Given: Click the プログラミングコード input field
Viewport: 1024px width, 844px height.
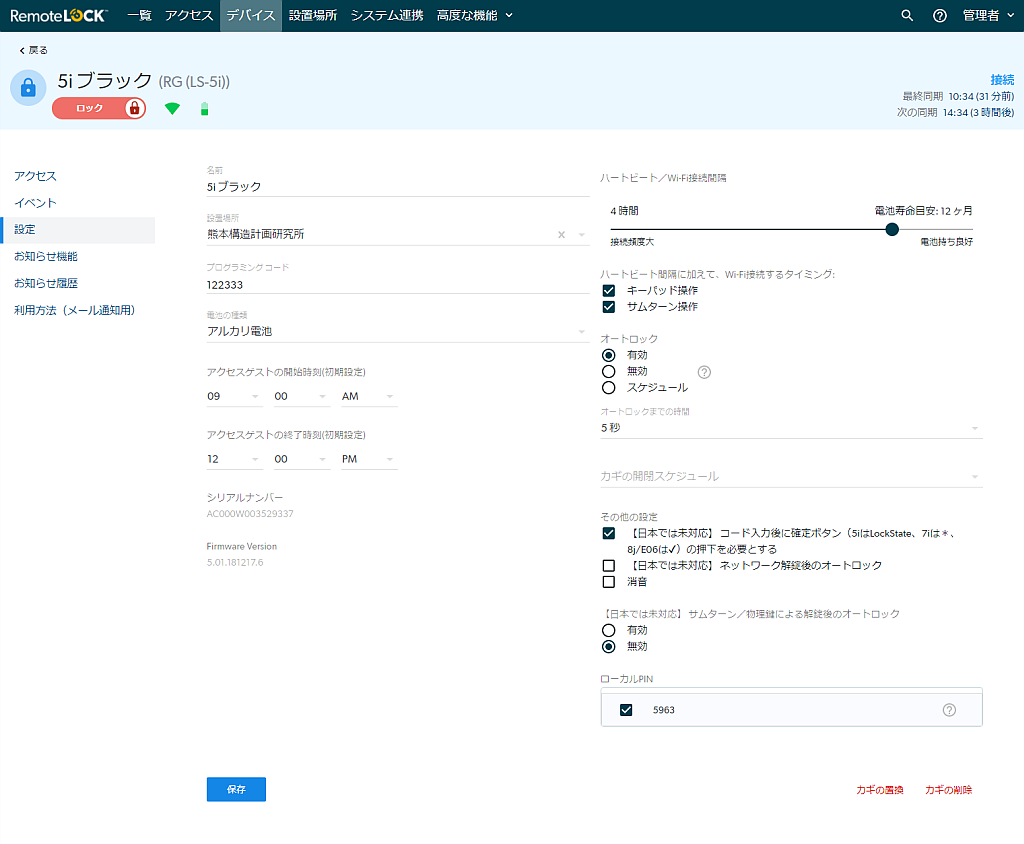Looking at the screenshot, I should tap(398, 285).
